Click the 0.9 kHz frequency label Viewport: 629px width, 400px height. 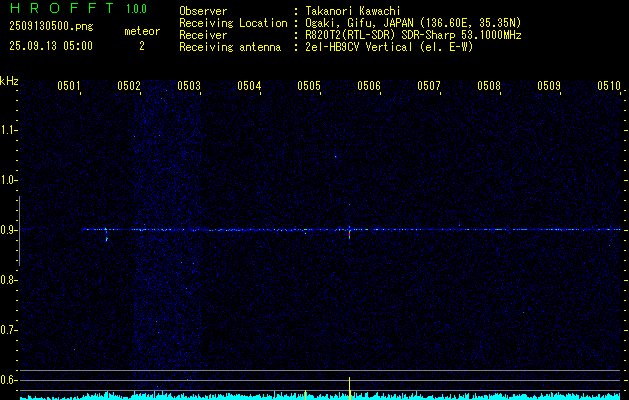pyautogui.click(x=8, y=230)
